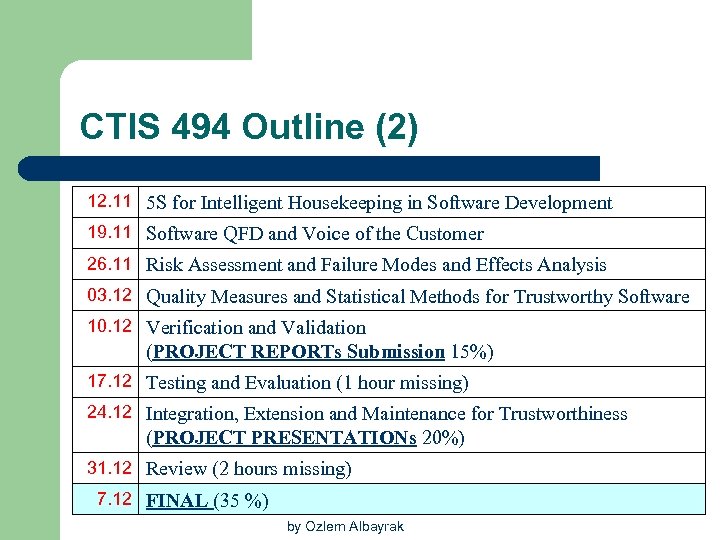720x540 pixels.
Task: Click the 5S for Intelligent Housekeeping topic
Action: 379,202
